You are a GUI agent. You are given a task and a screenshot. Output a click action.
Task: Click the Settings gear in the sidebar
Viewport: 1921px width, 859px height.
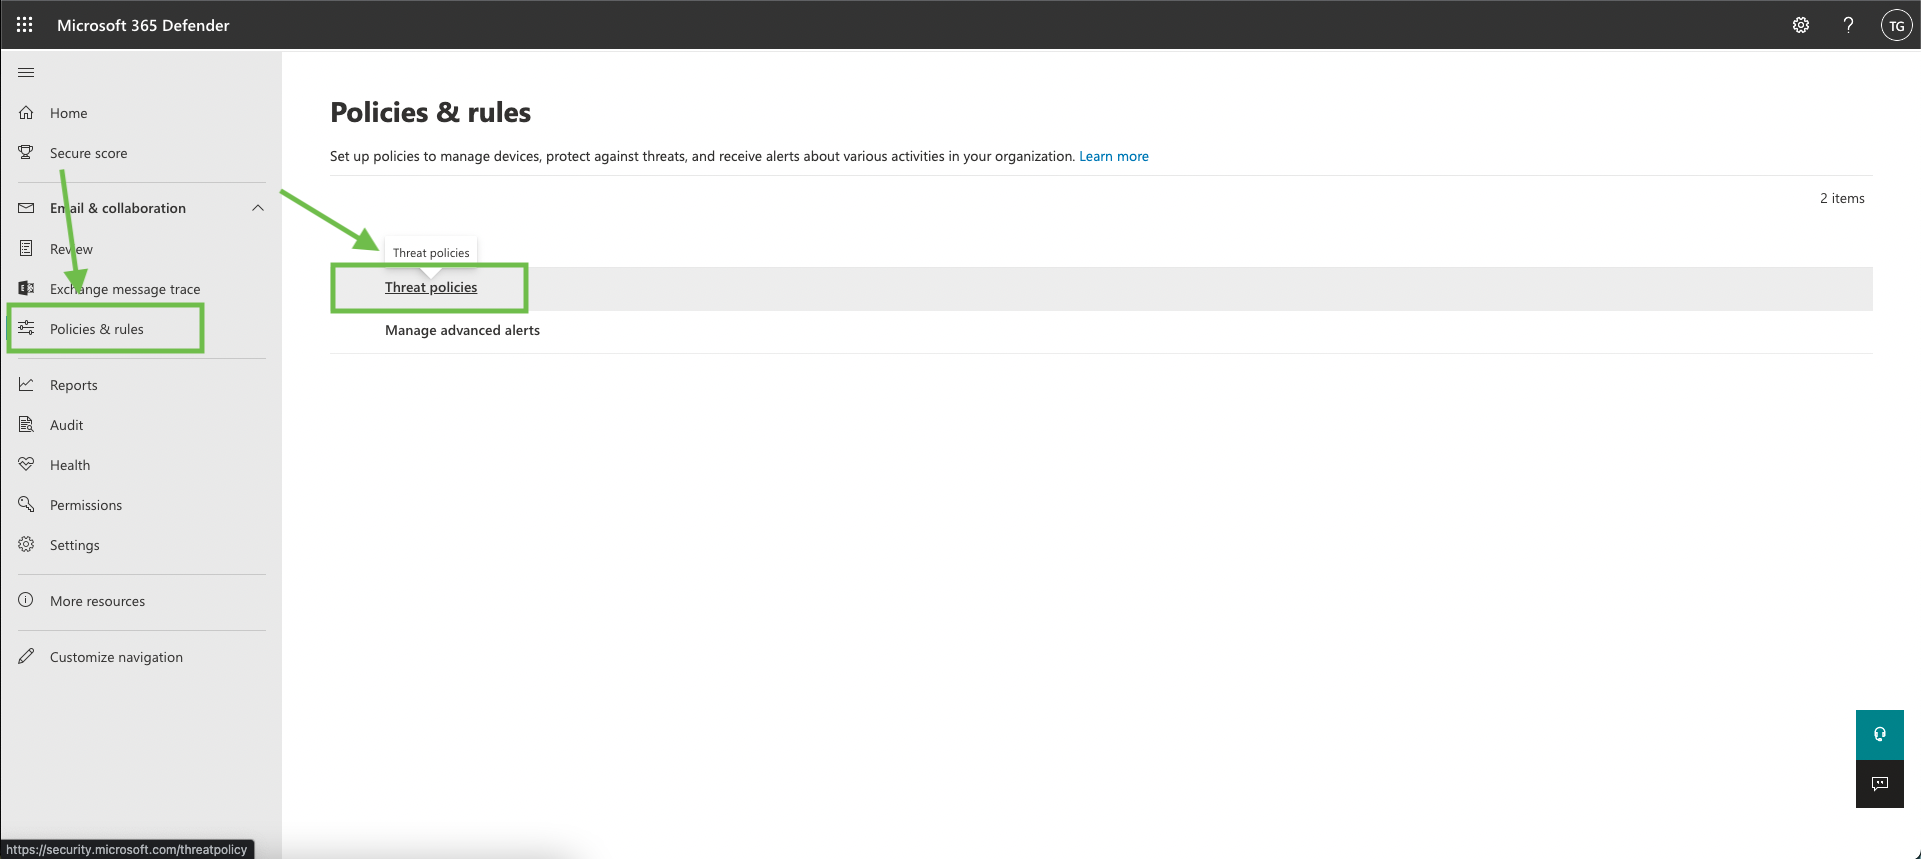pos(26,544)
